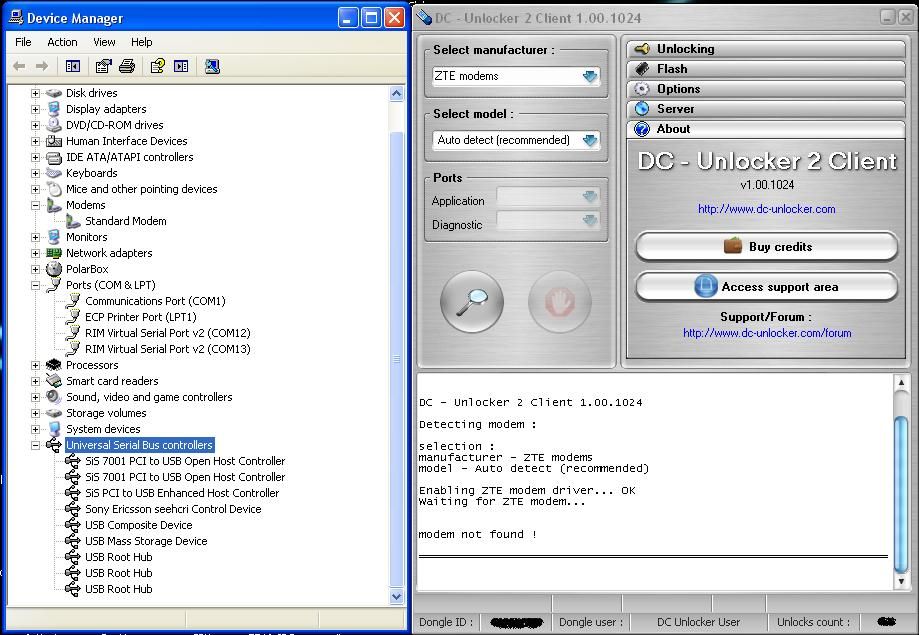The image size is (919, 635).
Task: Expand the Network adapters tree node
Action: pos(36,253)
